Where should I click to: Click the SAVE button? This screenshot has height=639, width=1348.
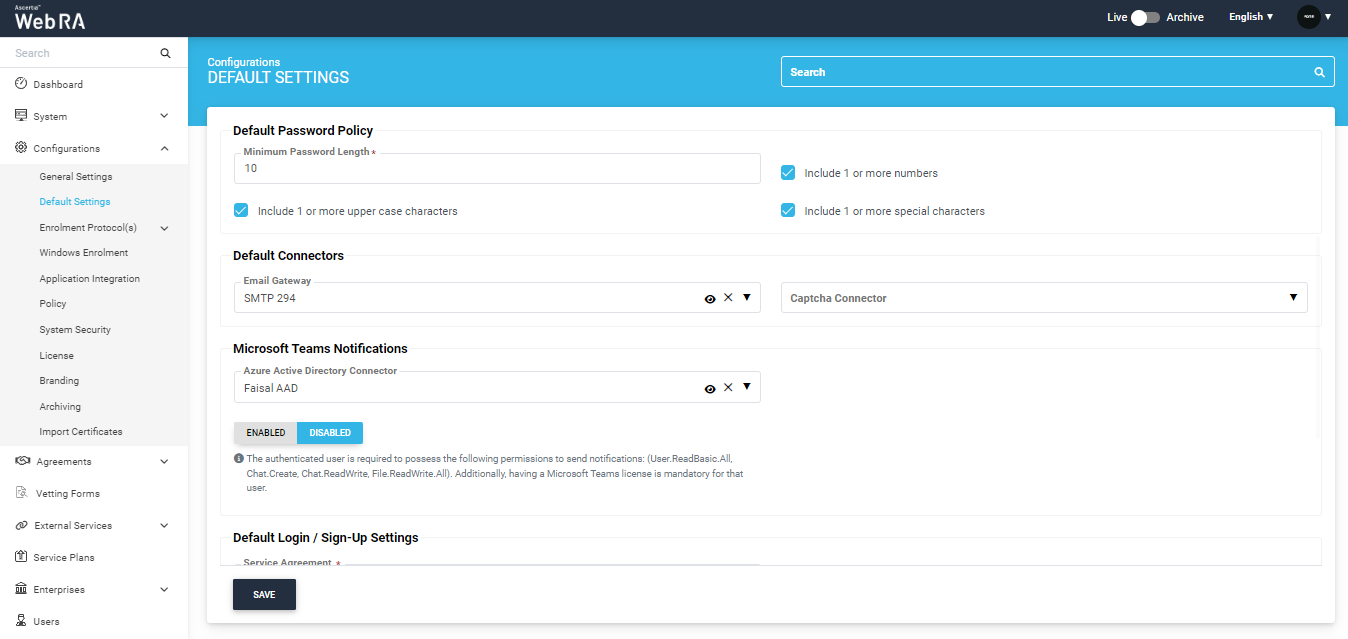(264, 594)
